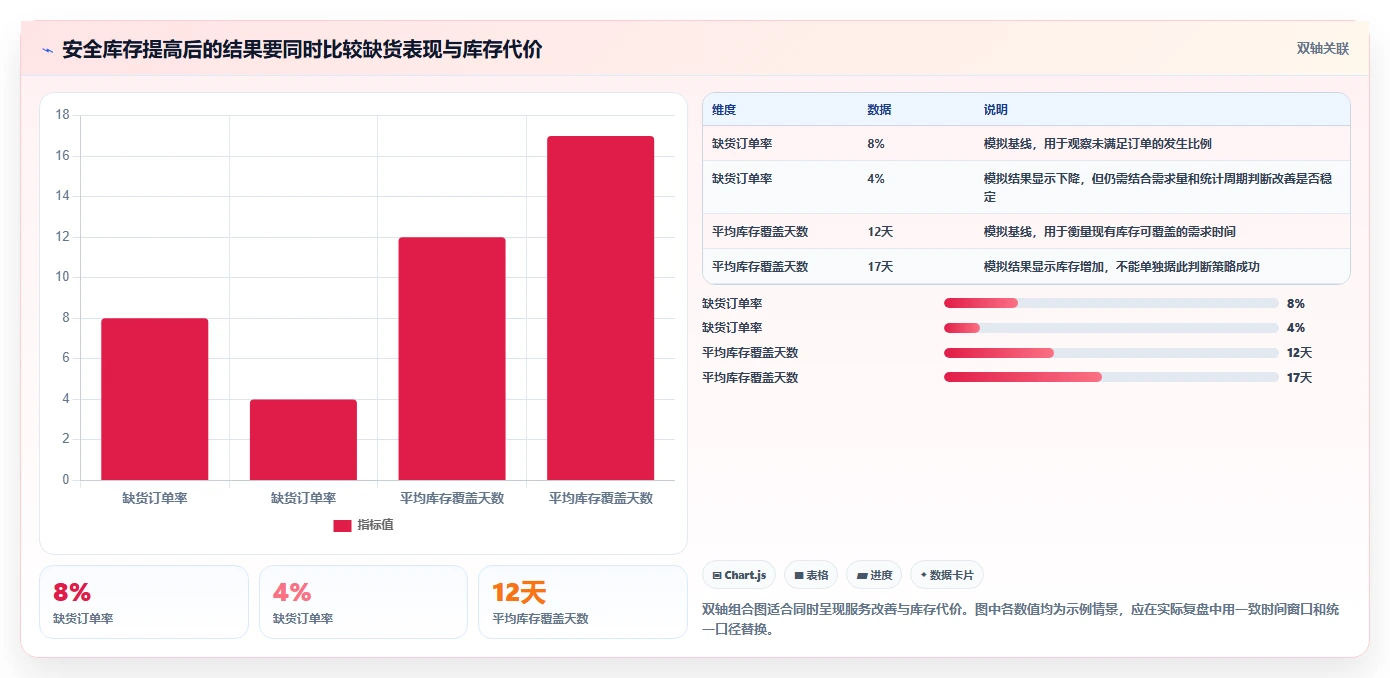Click the chart bar with value 4
This screenshot has height=678, width=1390.
(x=303, y=440)
